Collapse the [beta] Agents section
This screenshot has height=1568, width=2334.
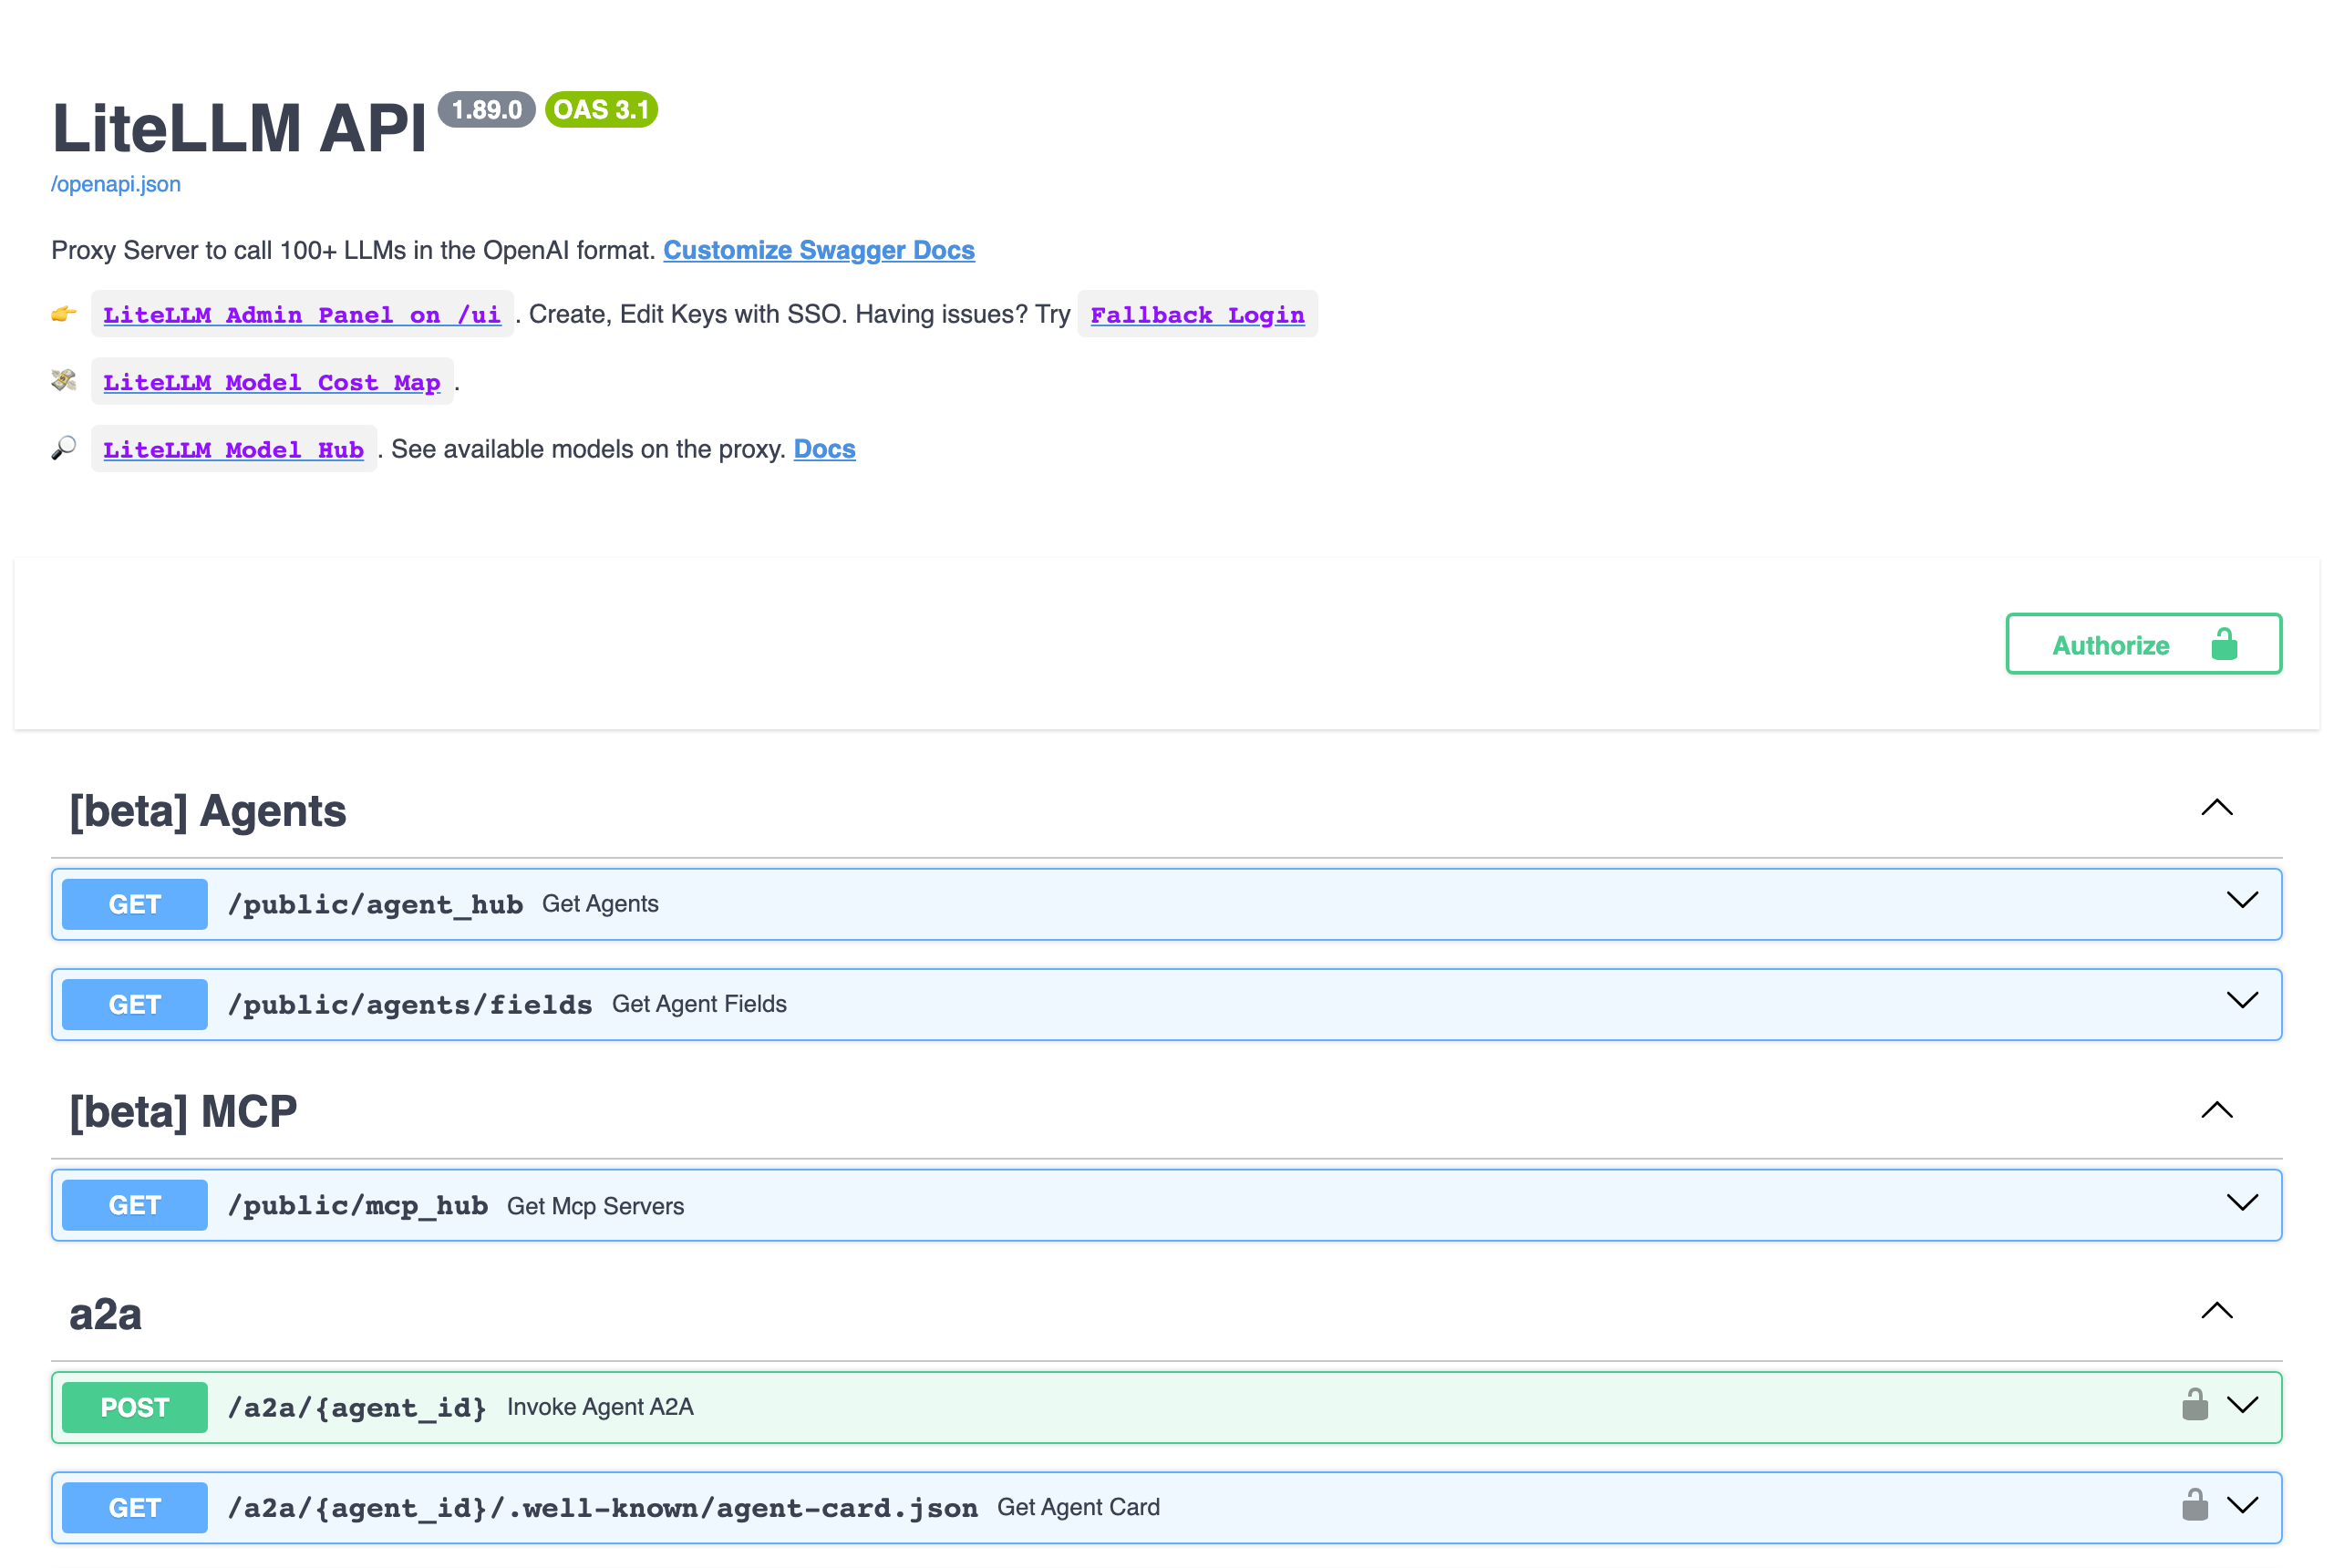2217,808
